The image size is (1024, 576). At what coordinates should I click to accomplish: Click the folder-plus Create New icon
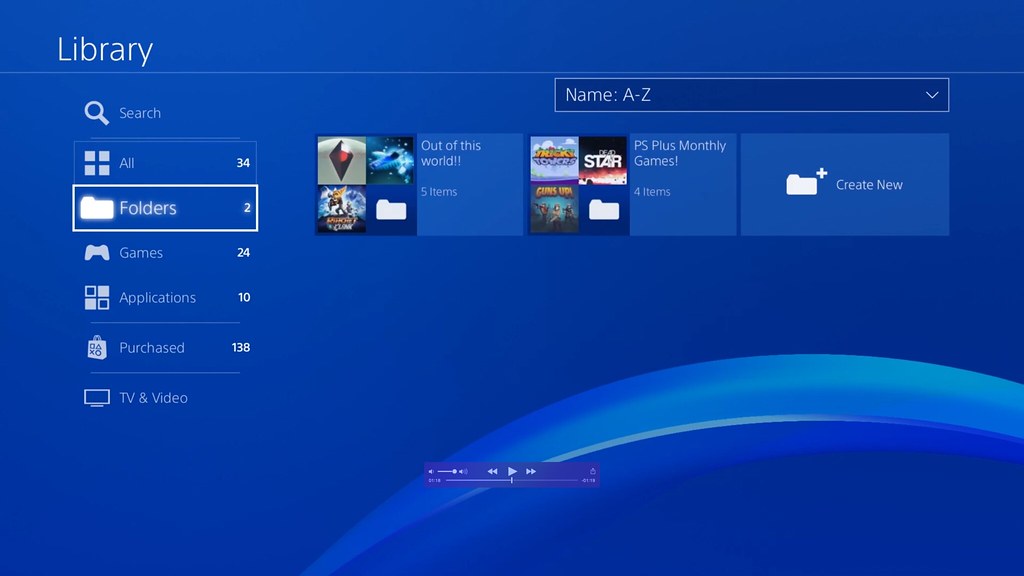[x=806, y=183]
